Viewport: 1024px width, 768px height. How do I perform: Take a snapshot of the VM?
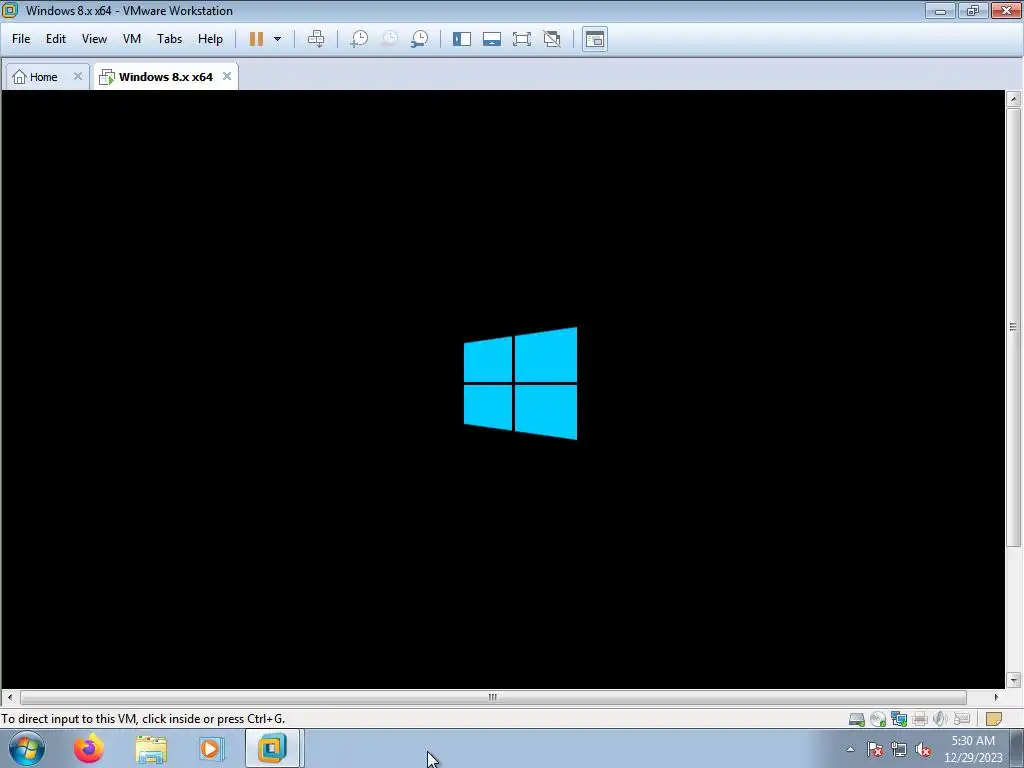(359, 39)
